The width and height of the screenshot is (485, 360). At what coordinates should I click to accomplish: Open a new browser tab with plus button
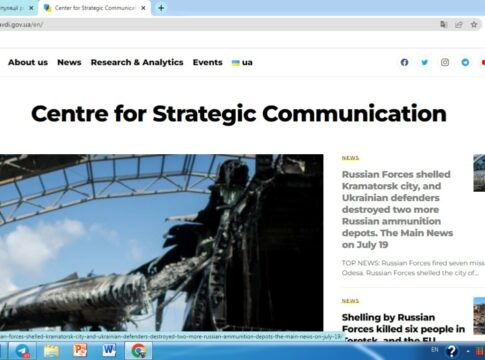tap(161, 8)
